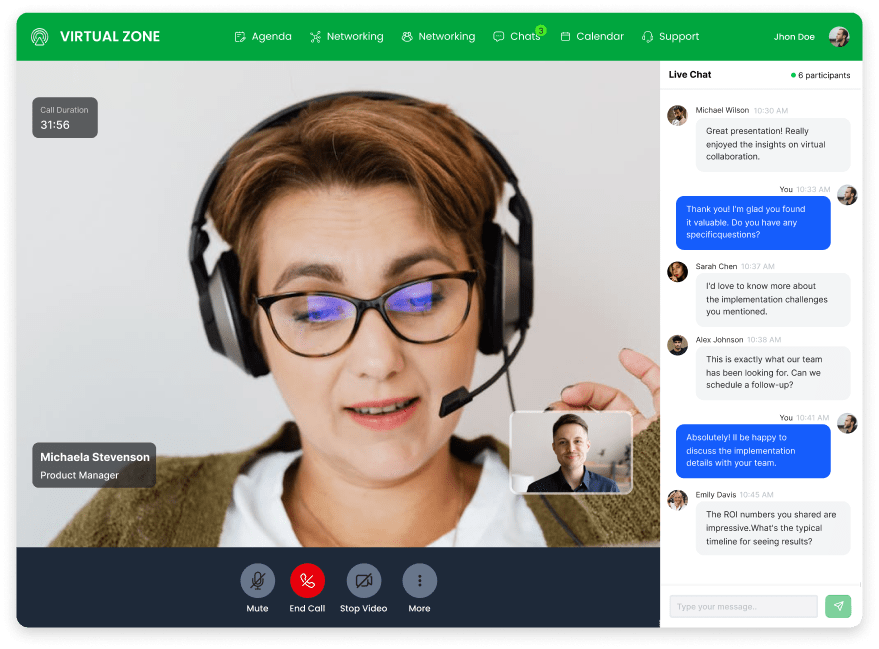Open the Chats speech bubble icon
Image resolution: width=879 pixels, height=649 pixels.
(498, 36)
